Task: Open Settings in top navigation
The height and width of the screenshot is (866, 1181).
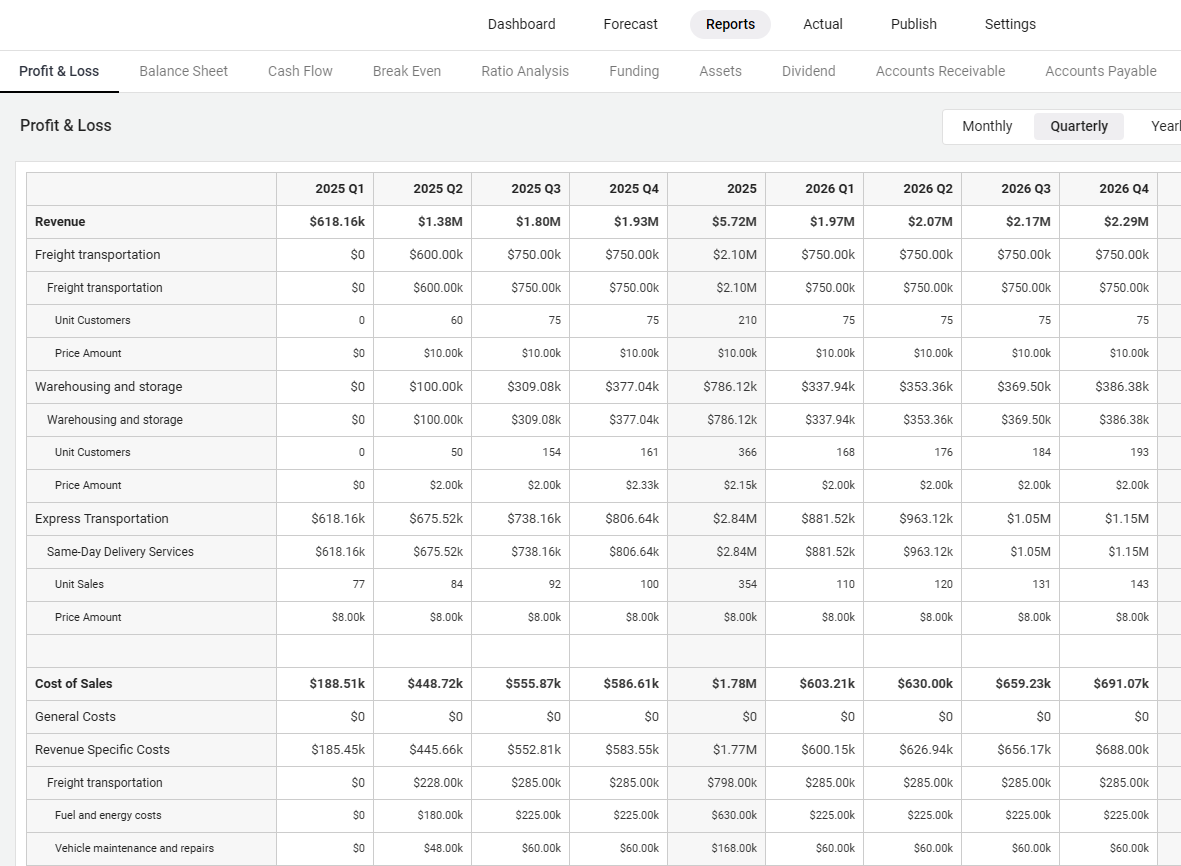Action: pyautogui.click(x=1010, y=24)
